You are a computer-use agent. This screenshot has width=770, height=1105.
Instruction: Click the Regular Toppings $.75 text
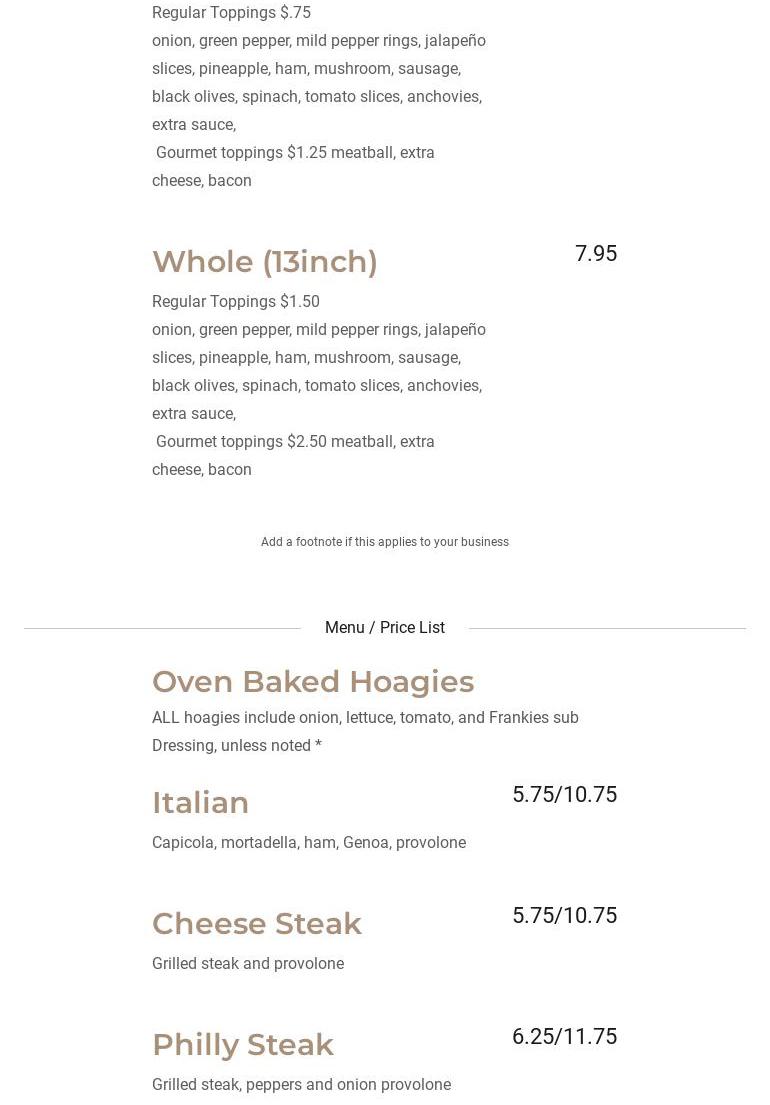pos(231,13)
